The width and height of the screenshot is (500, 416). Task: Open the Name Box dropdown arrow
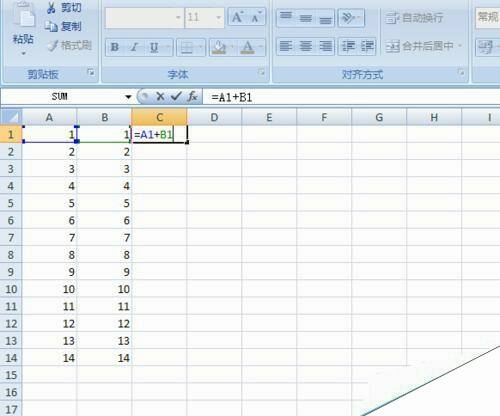128,97
